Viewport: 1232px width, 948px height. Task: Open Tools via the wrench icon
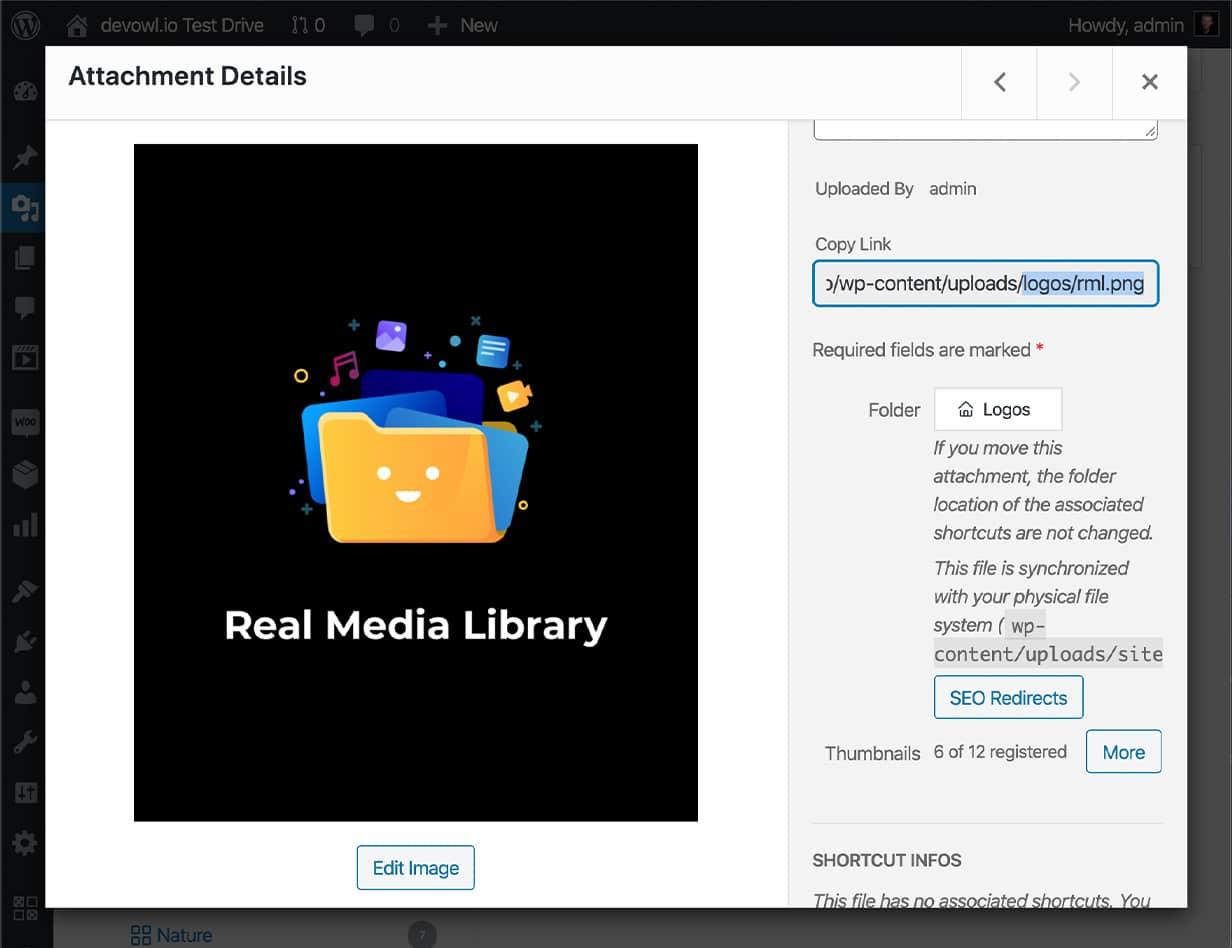(24, 742)
